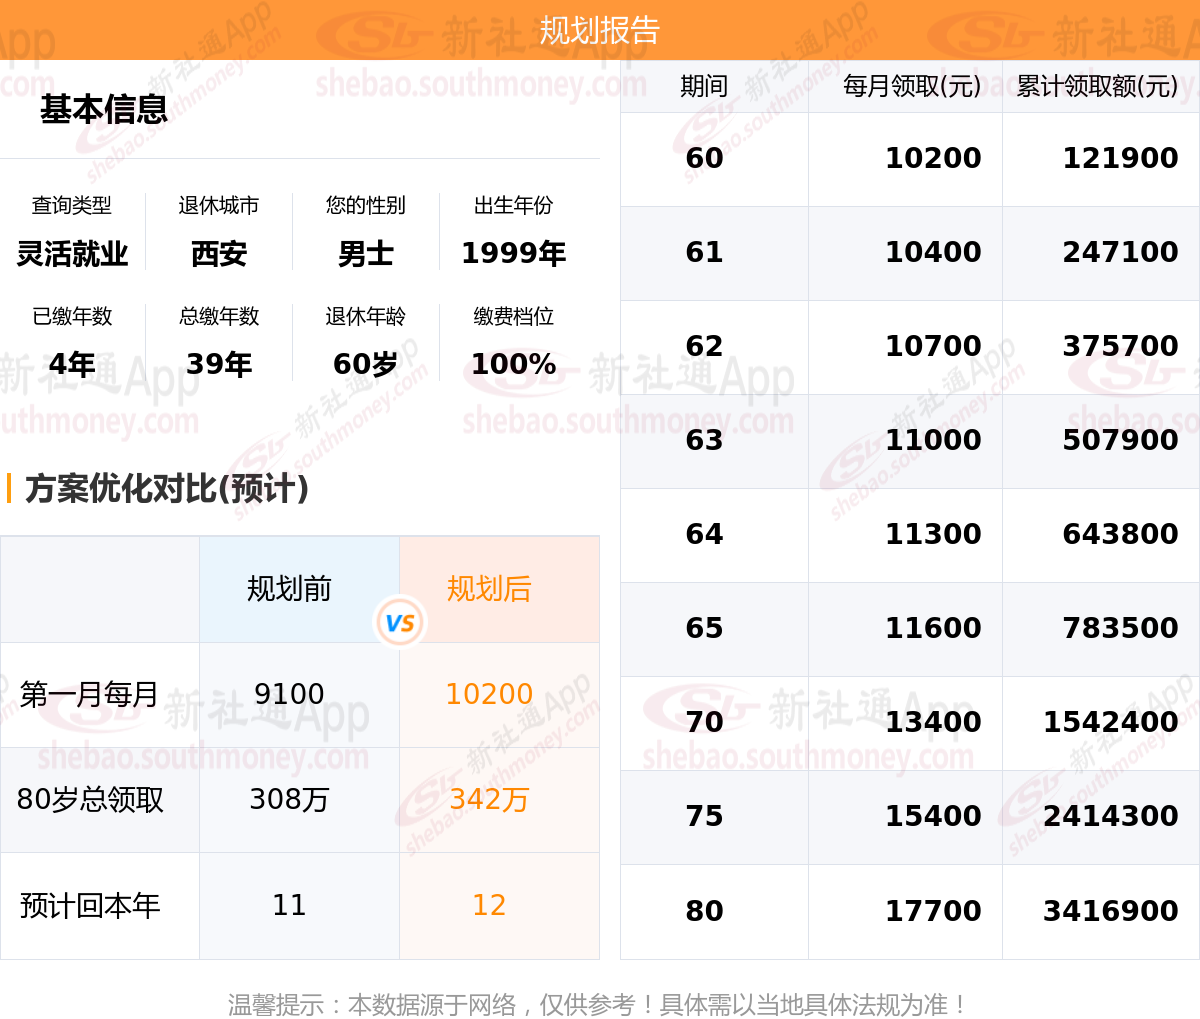Image resolution: width=1200 pixels, height=1019 pixels.
Task: Click the 出生年份 label
Action: pyautogui.click(x=513, y=205)
